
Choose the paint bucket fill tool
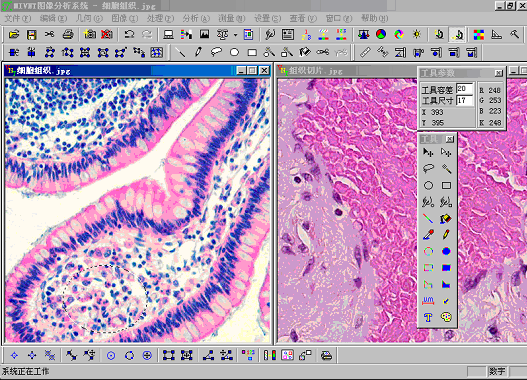pos(446,218)
